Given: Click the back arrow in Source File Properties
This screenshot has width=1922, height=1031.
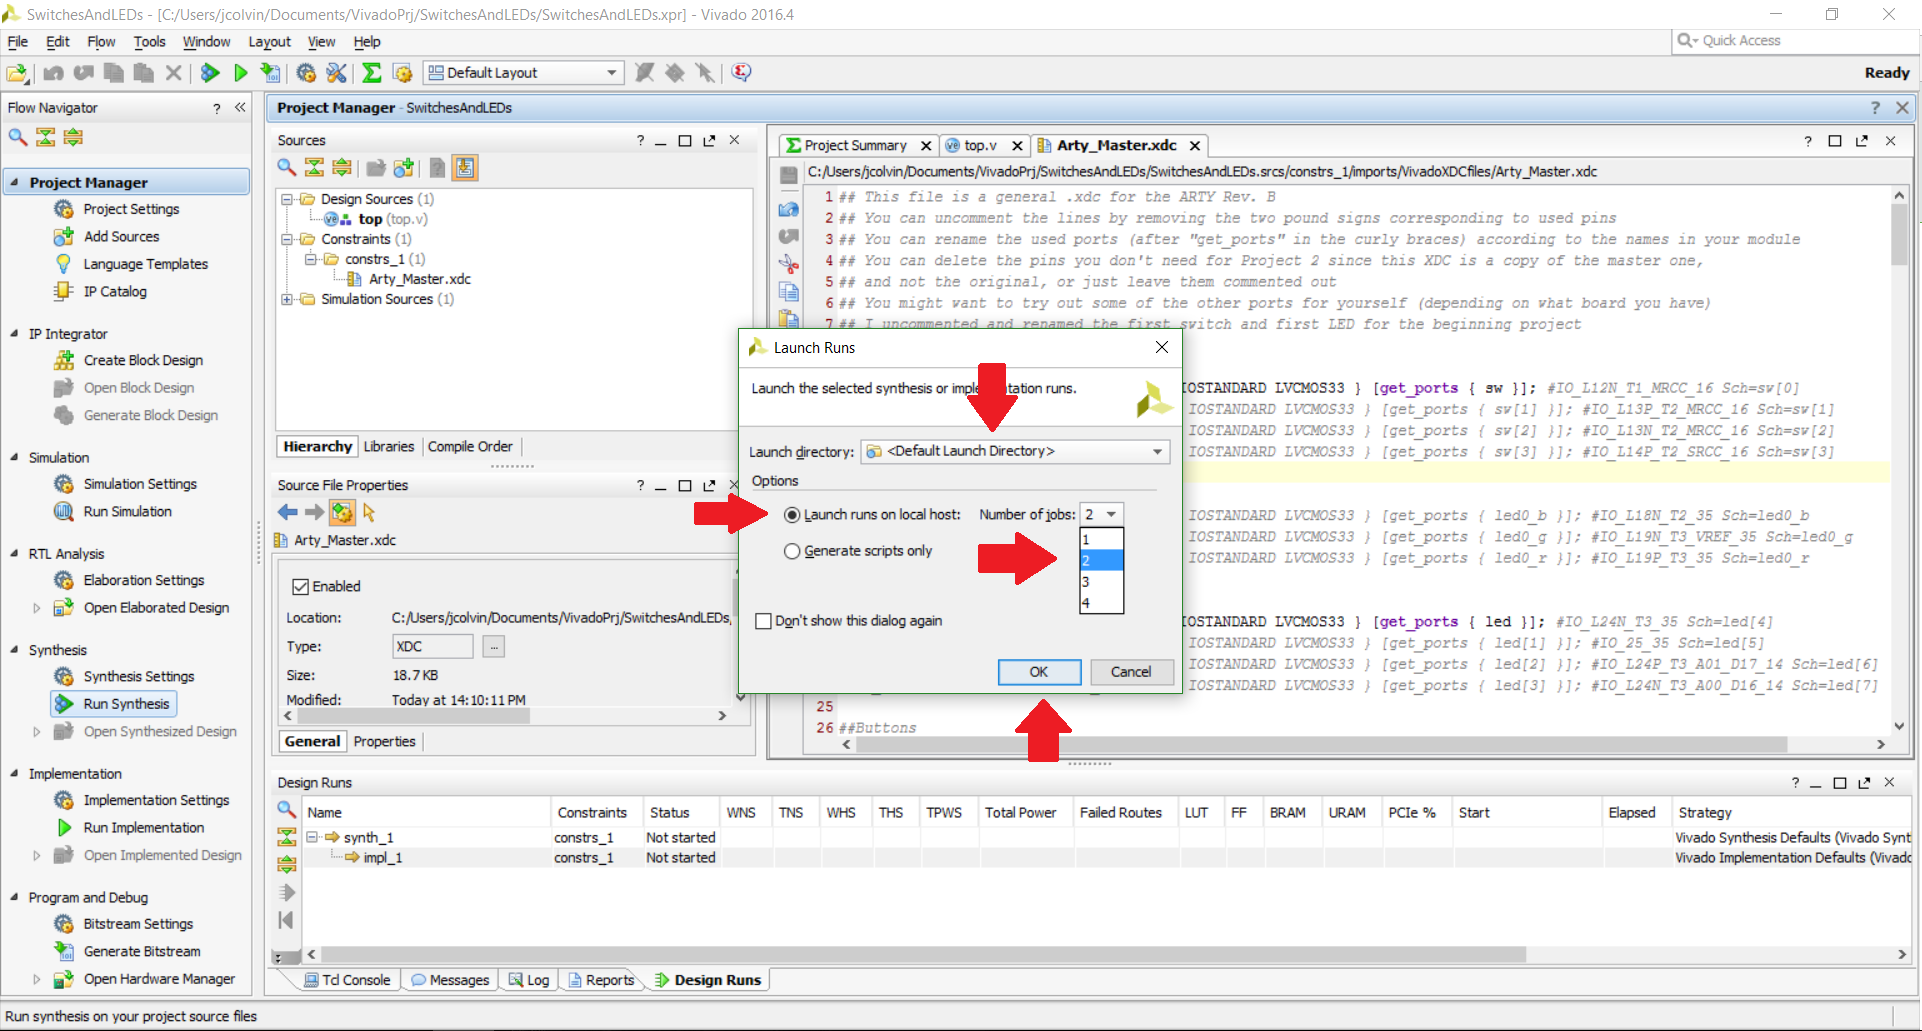Looking at the screenshot, I should click(x=288, y=513).
